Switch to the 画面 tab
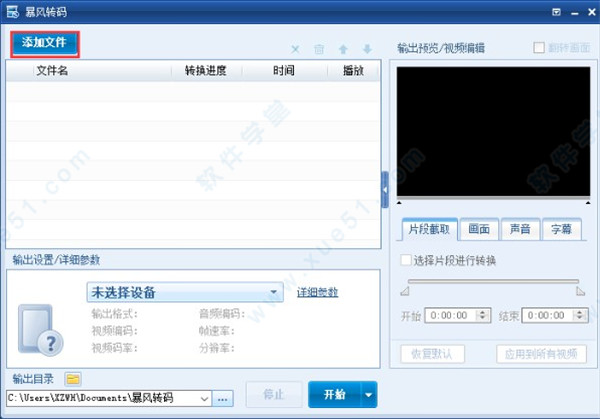600x419 pixels. click(479, 229)
